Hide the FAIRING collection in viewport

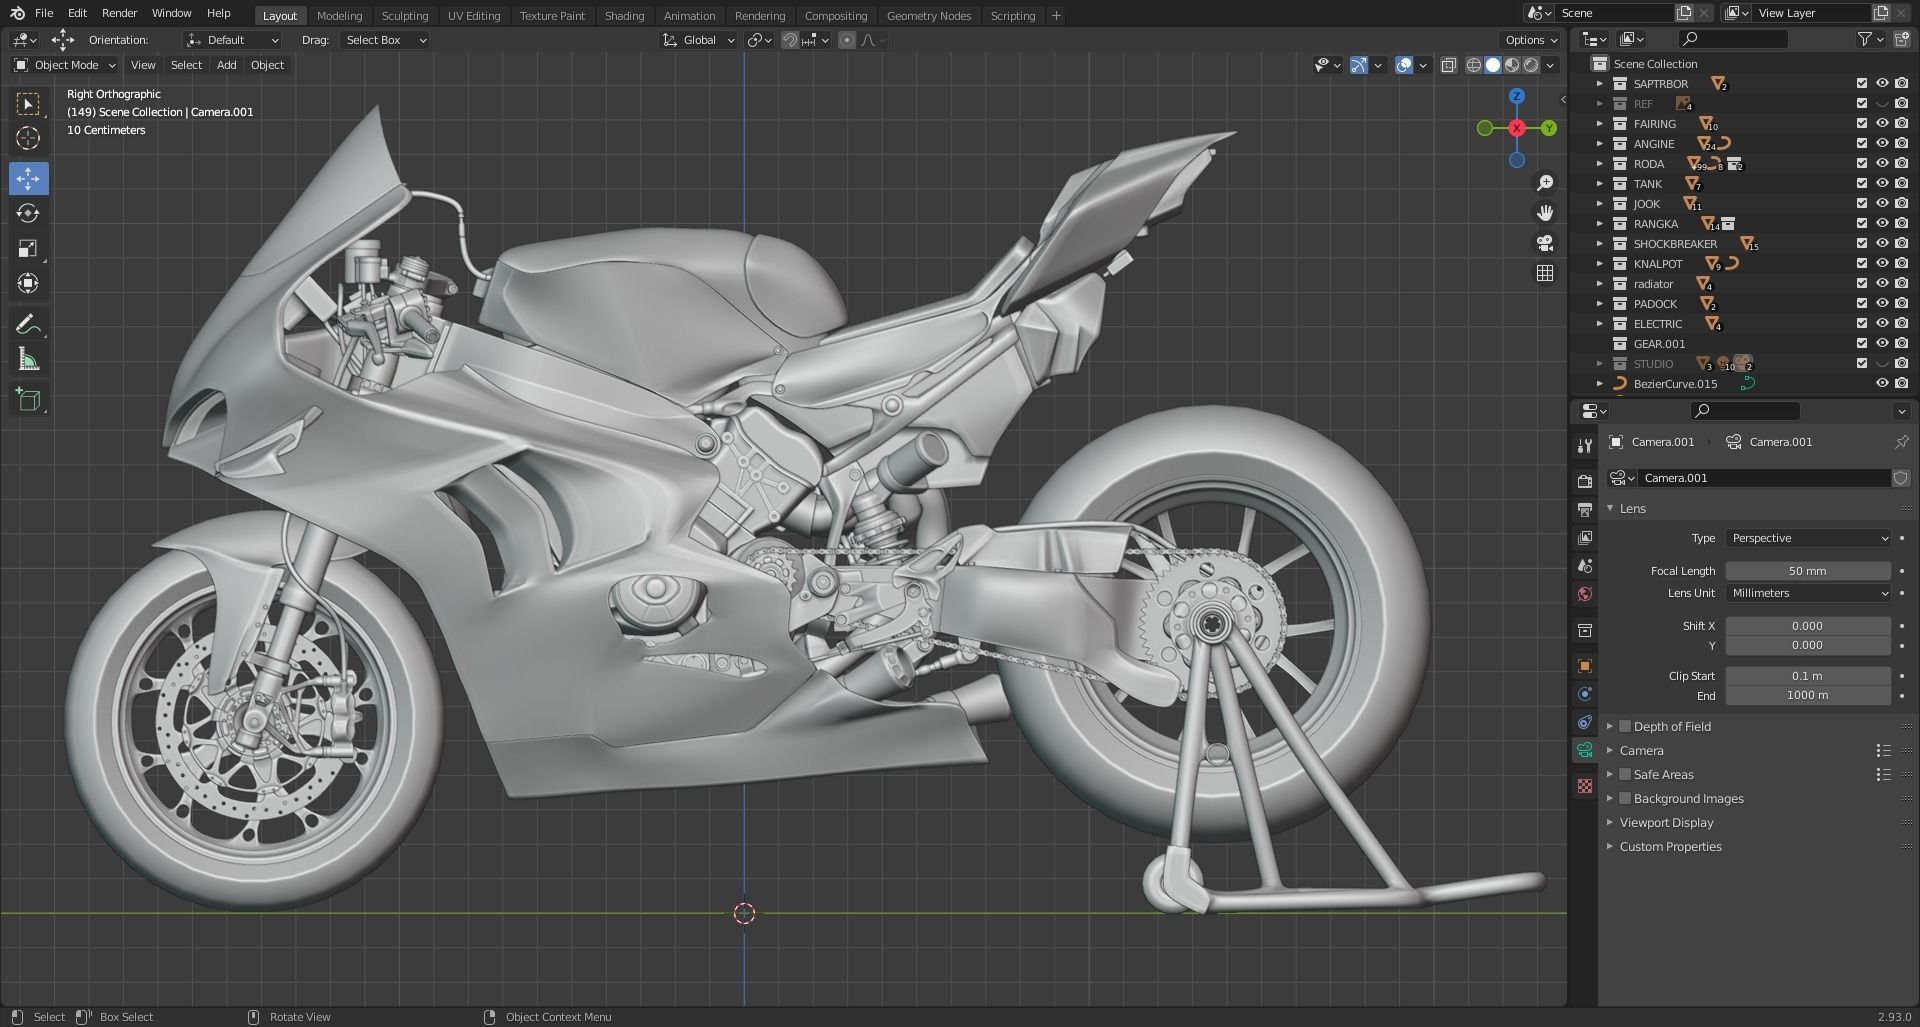click(x=1881, y=123)
